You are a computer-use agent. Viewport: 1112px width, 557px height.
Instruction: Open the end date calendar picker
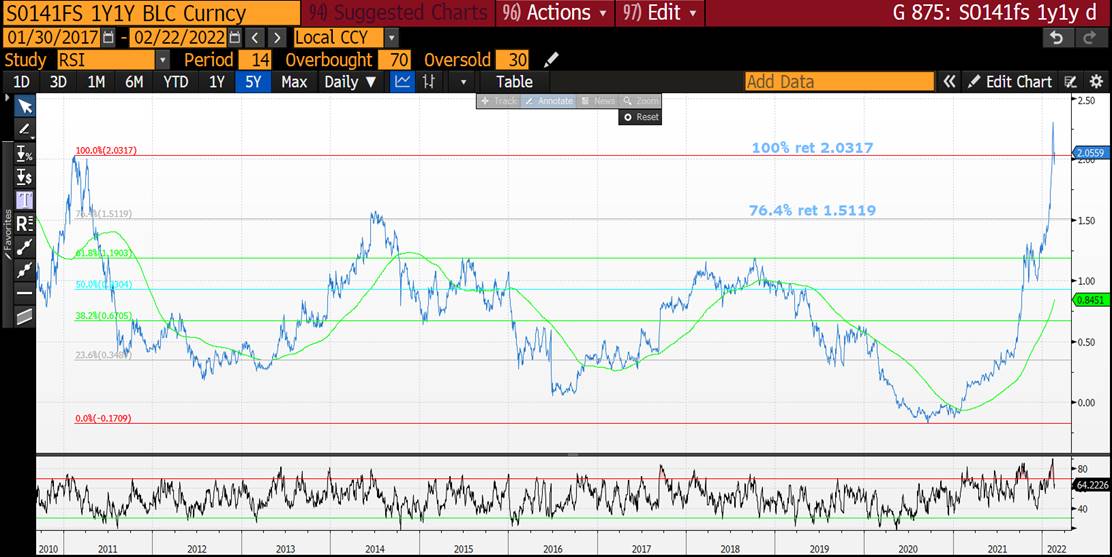click(235, 38)
